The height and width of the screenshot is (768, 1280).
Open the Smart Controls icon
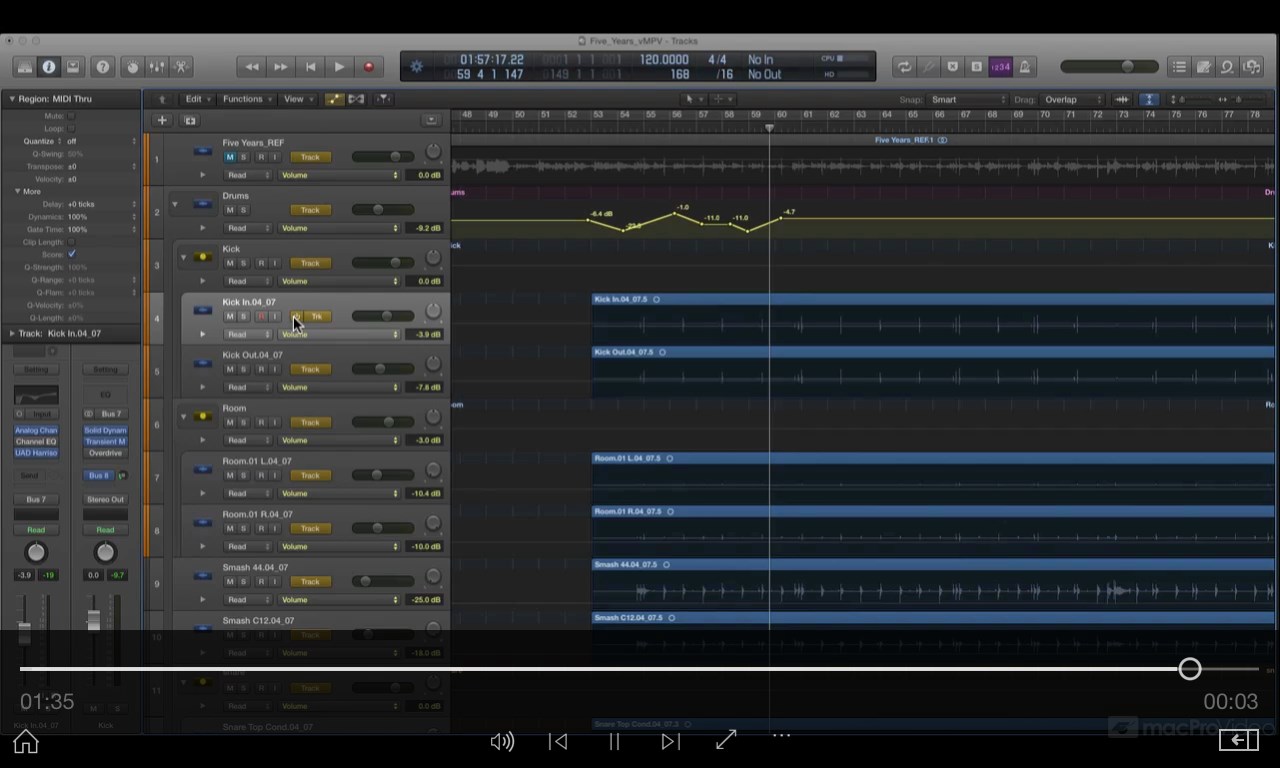click(x=132, y=66)
